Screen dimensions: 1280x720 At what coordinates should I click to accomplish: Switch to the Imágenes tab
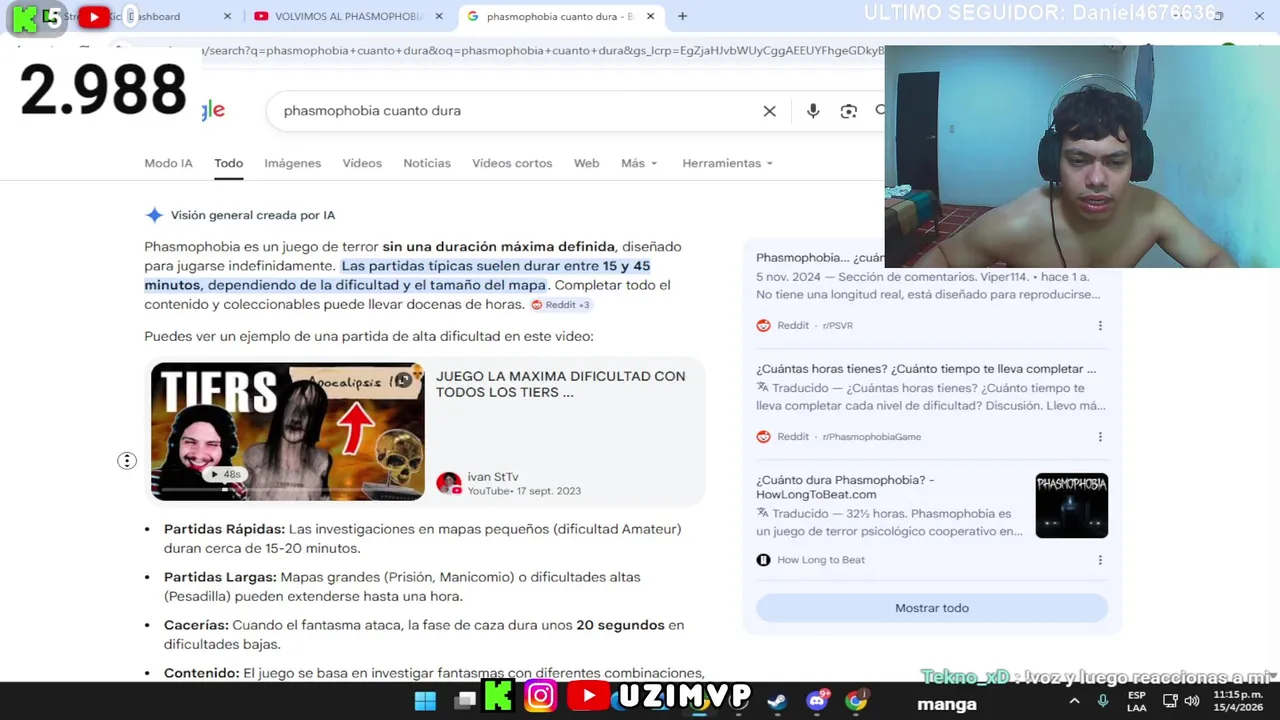click(292, 163)
